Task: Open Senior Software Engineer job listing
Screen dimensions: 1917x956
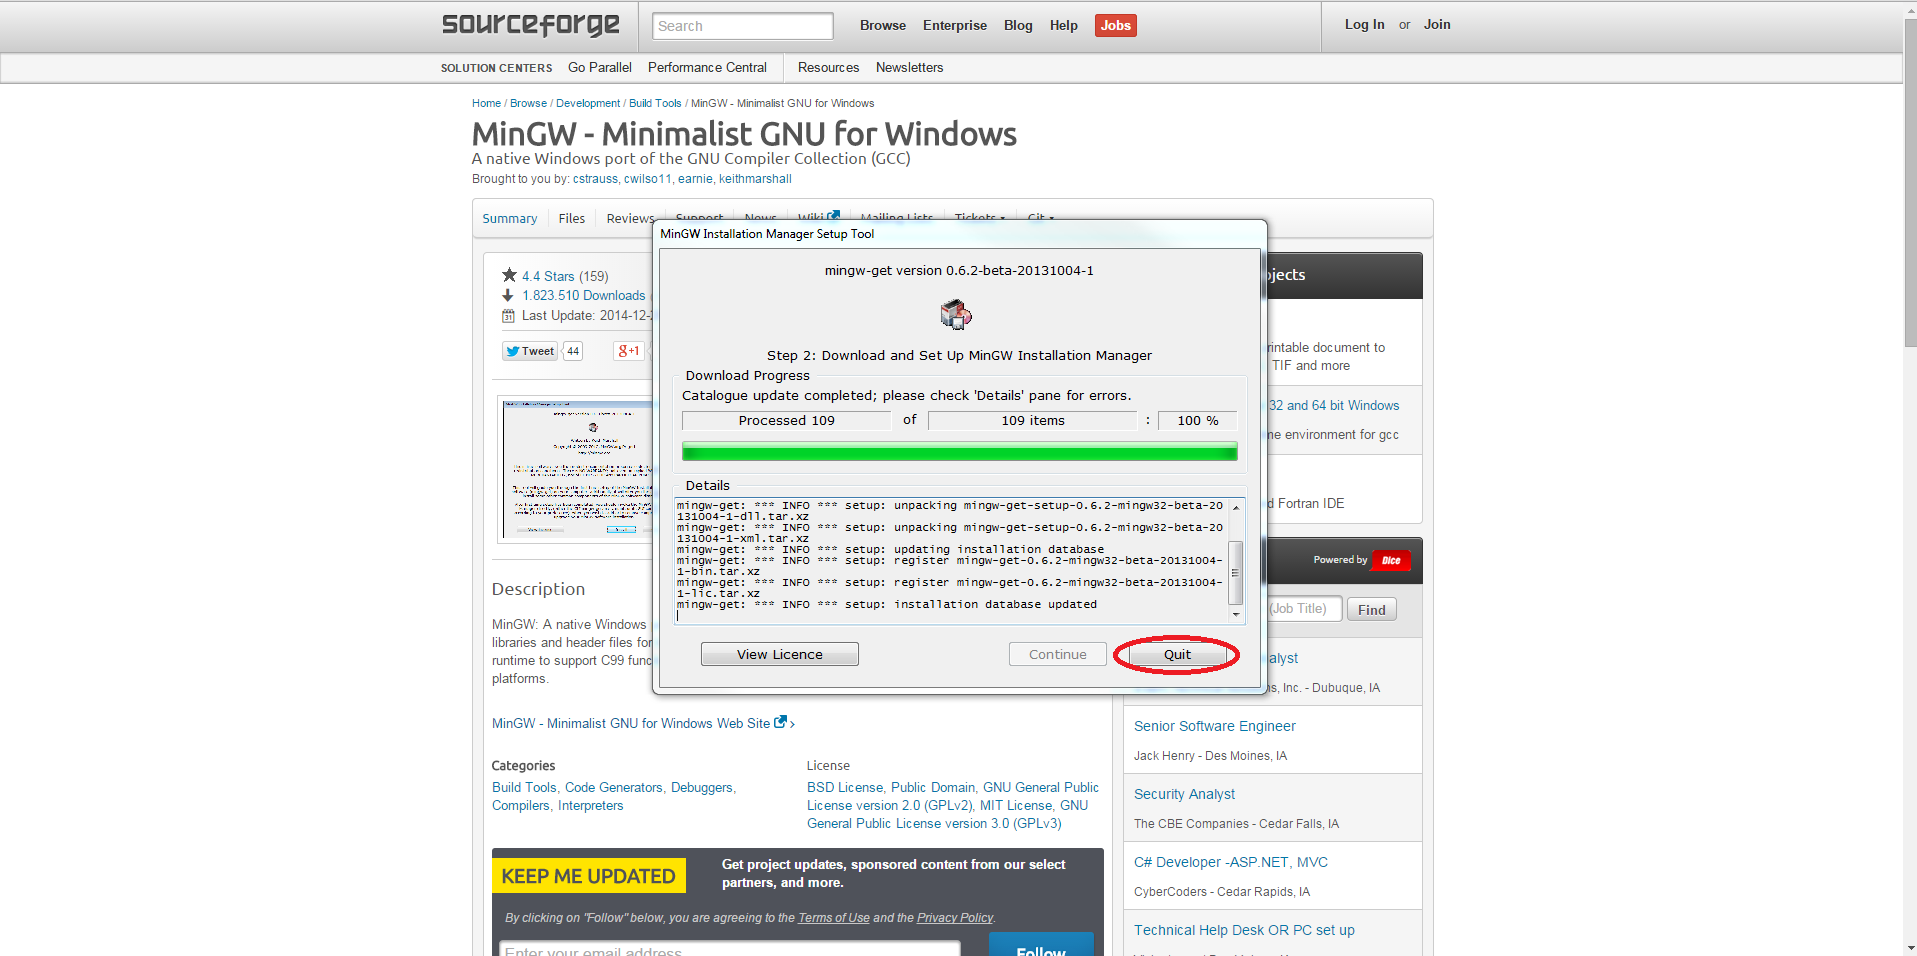Action: (1215, 726)
